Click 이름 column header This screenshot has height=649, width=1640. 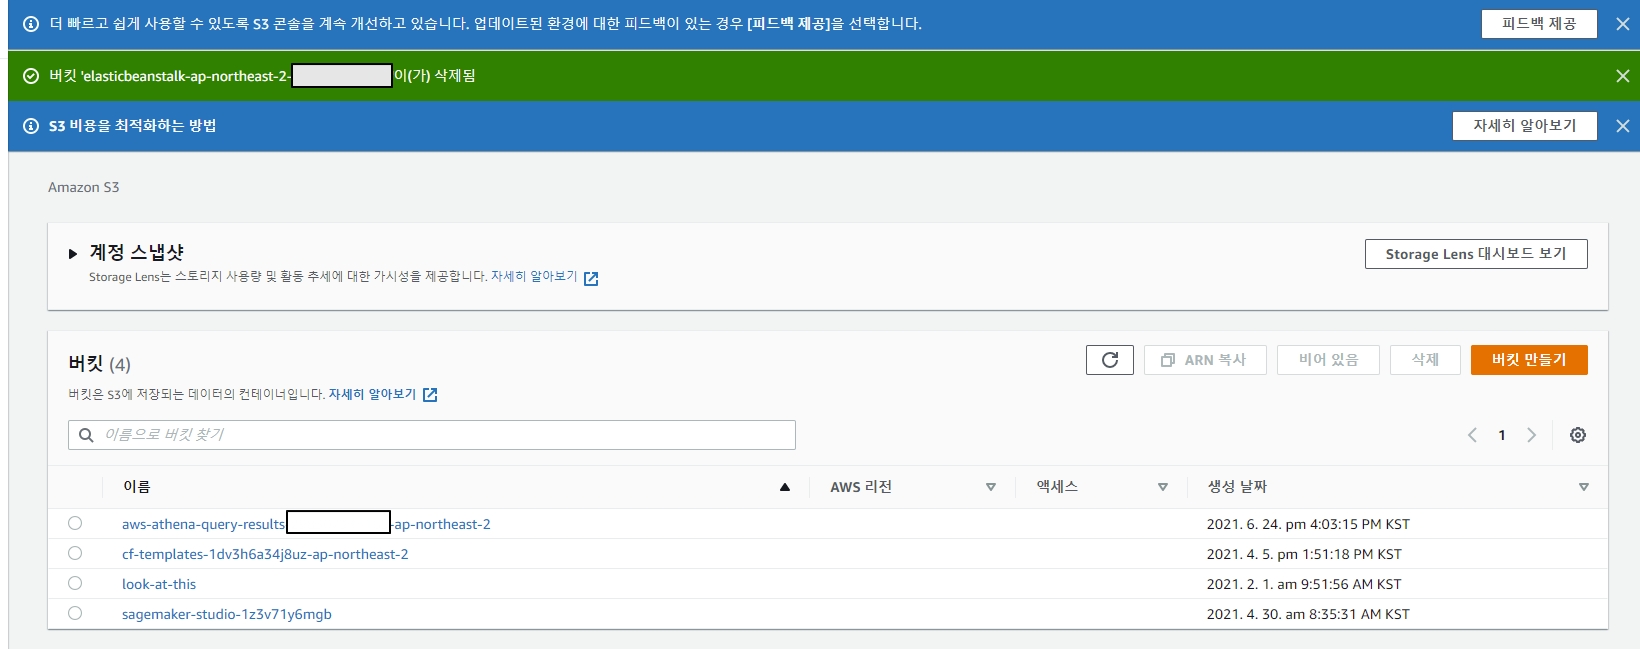coord(137,487)
